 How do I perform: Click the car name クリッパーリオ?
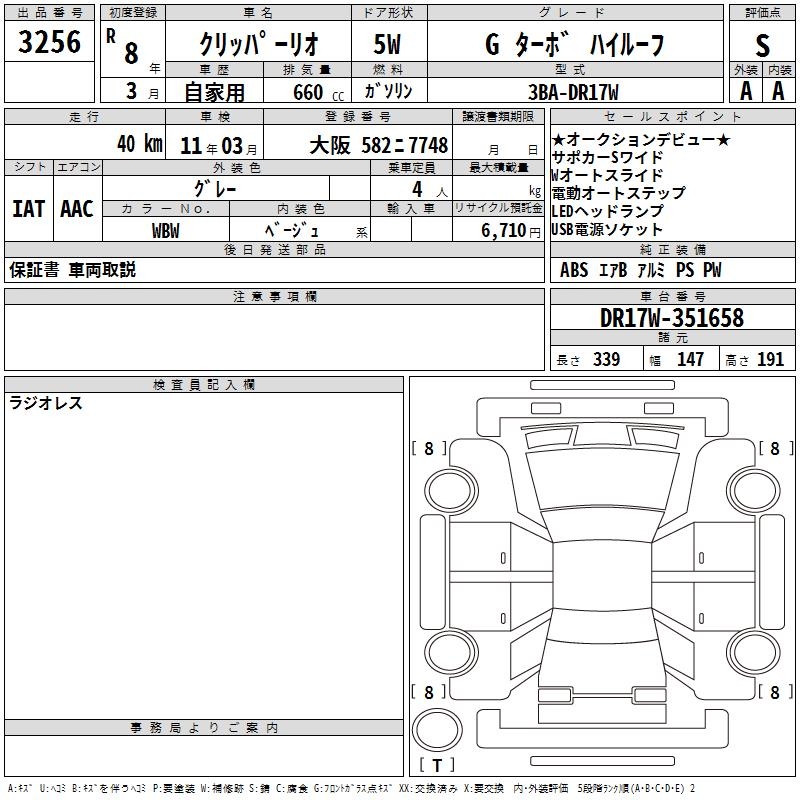[x=260, y=45]
